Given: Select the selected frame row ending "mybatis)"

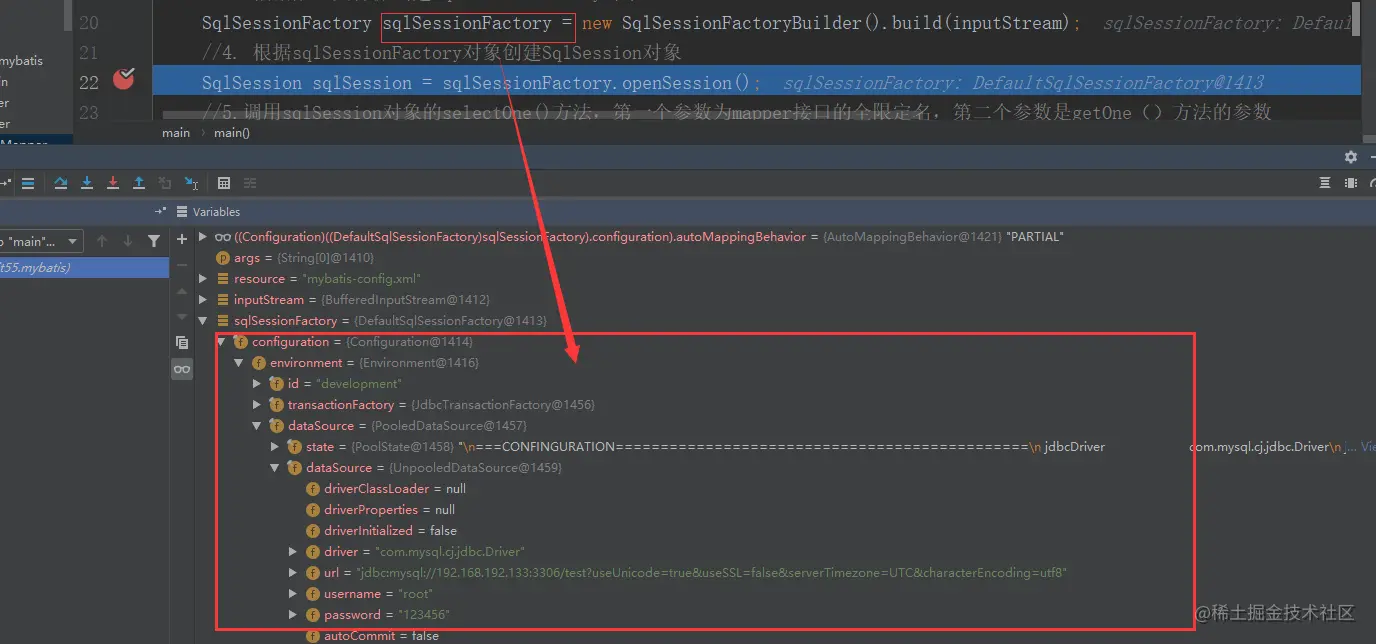Looking at the screenshot, I should coord(84,268).
